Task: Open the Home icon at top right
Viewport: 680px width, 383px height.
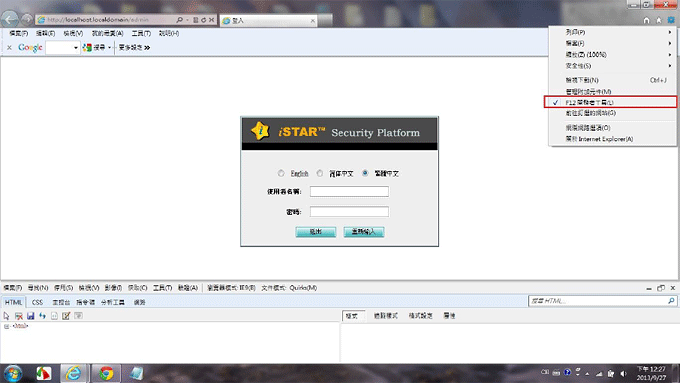Action: click(x=647, y=20)
